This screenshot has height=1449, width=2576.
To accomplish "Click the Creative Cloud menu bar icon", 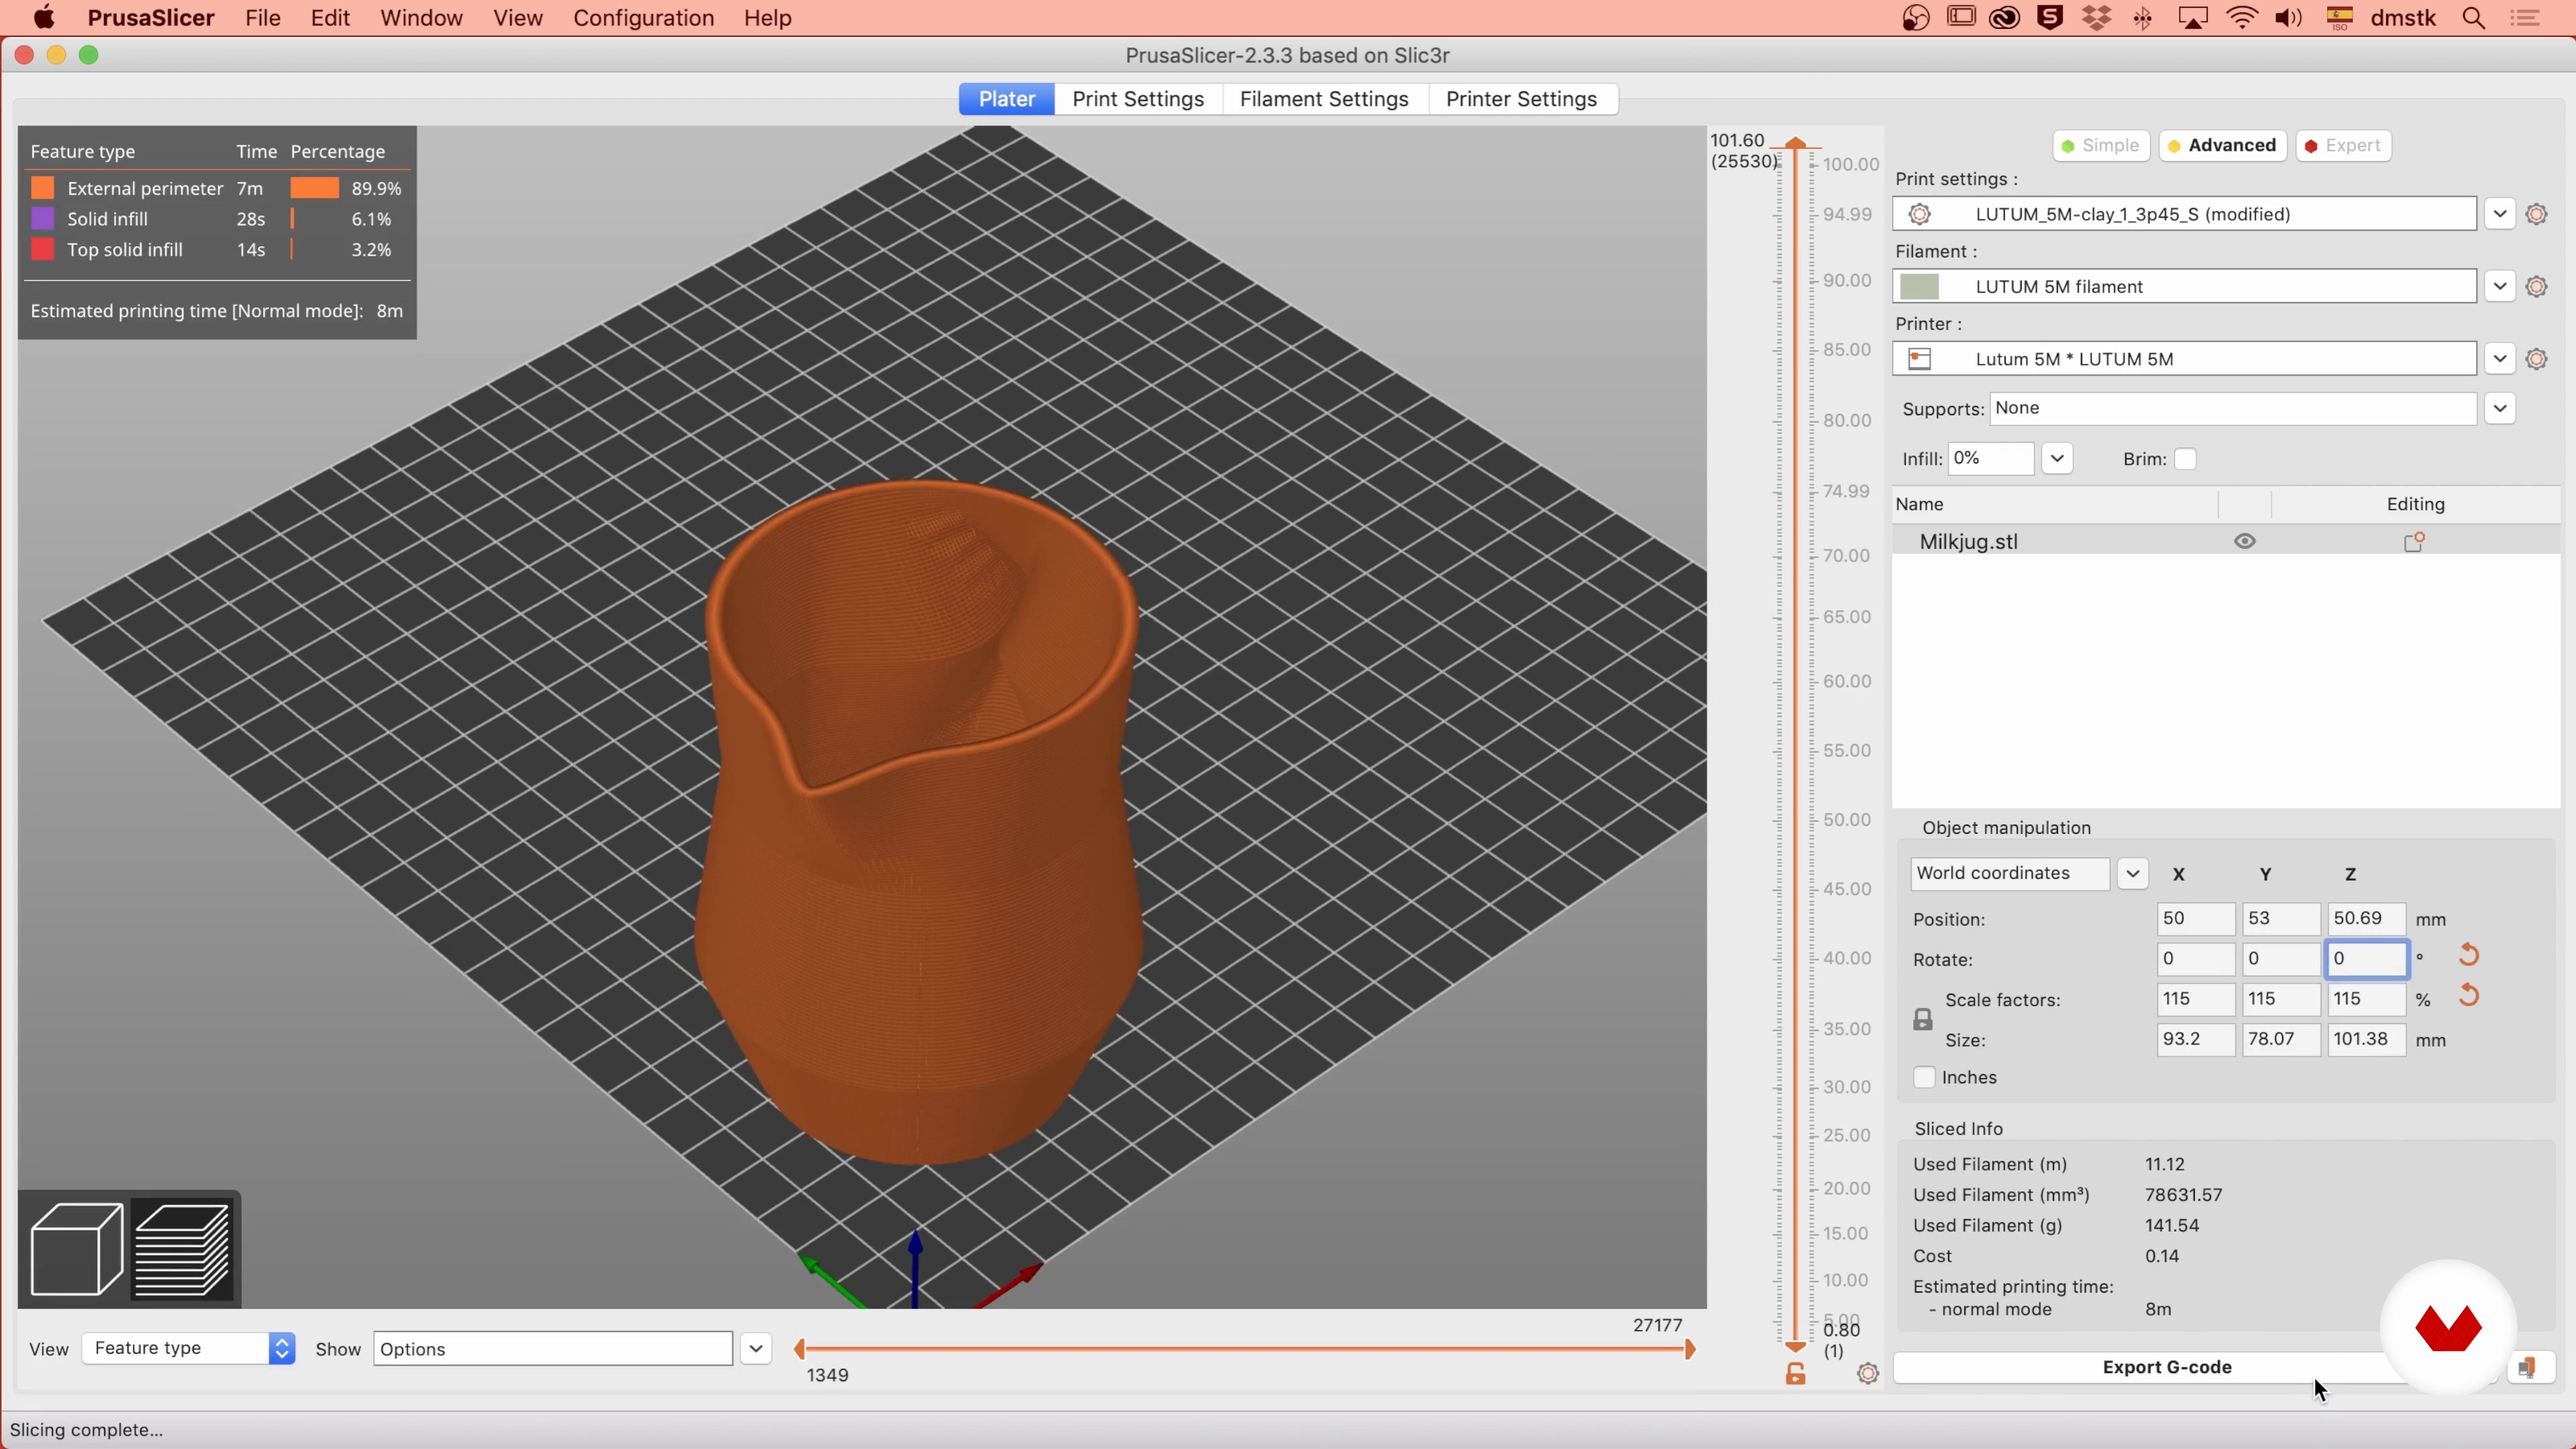I will click(2005, 18).
